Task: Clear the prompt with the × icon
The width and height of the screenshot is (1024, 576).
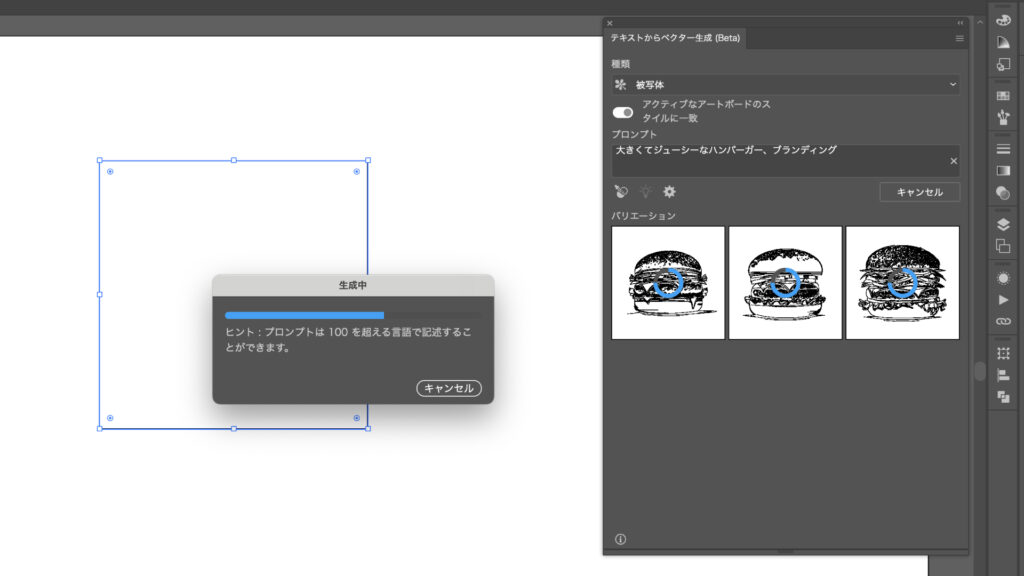Action: (953, 160)
